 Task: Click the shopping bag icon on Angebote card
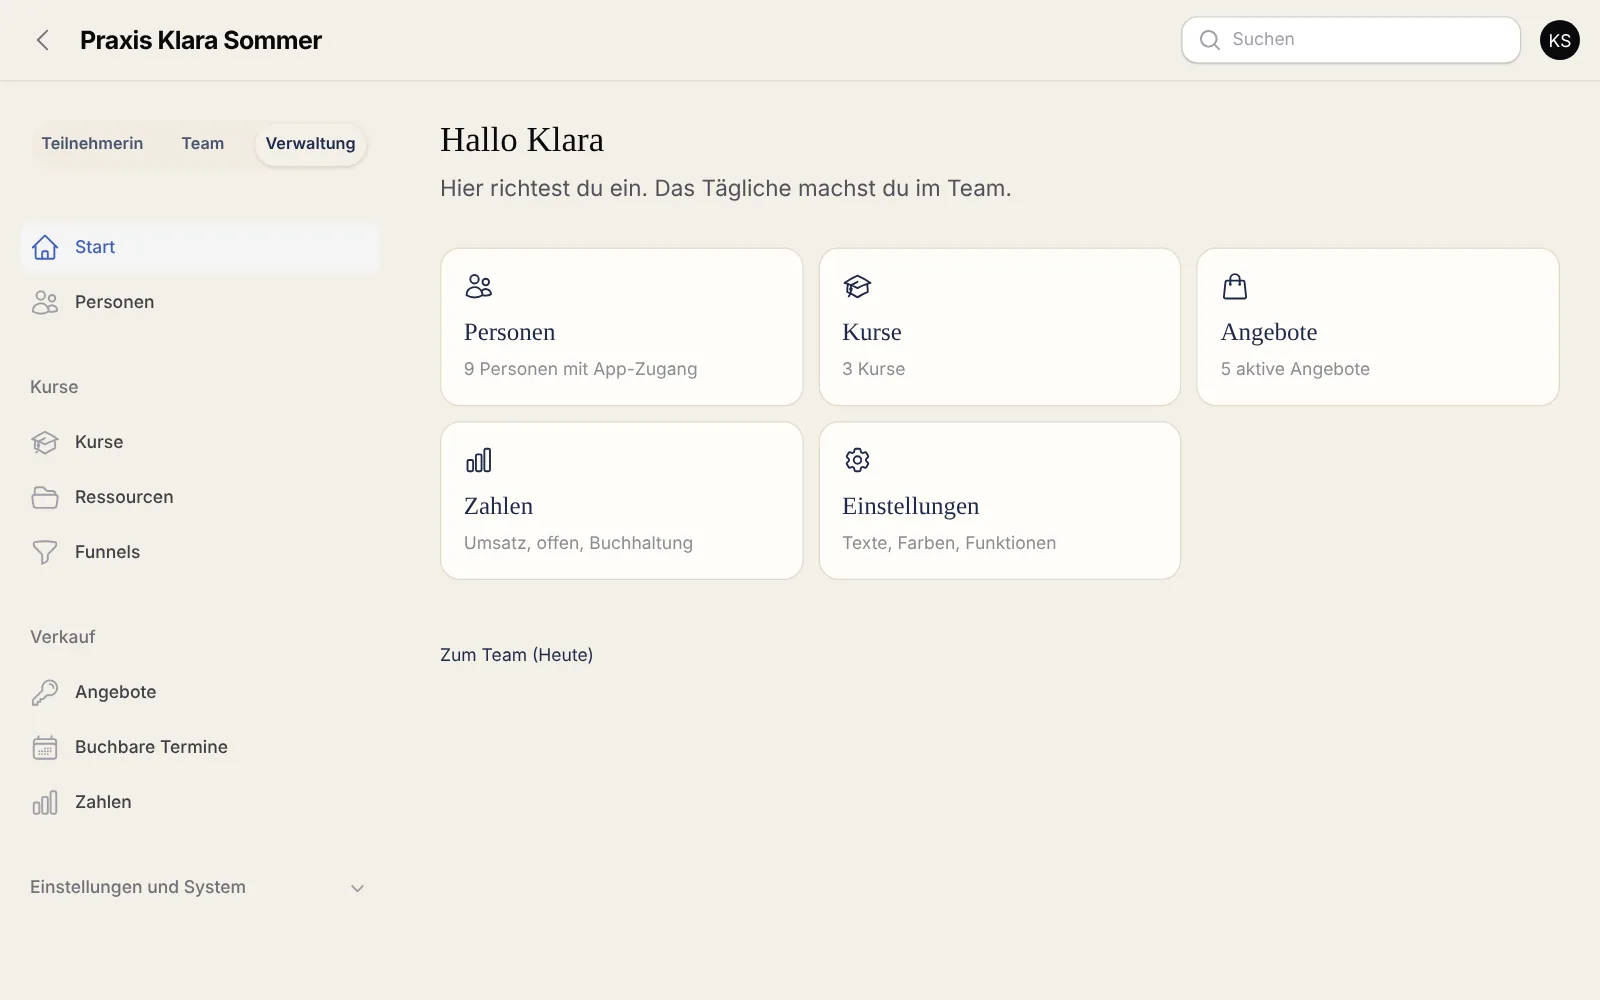click(x=1235, y=287)
